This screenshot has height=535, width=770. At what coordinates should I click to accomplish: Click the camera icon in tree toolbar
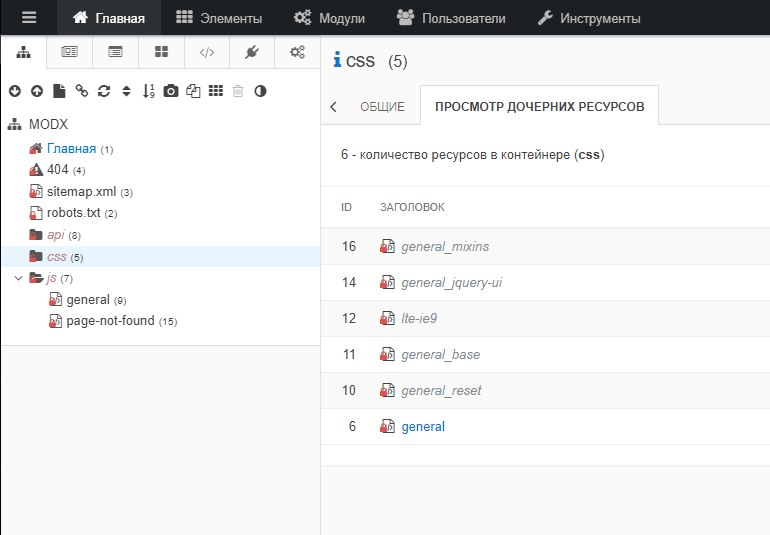[x=171, y=91]
